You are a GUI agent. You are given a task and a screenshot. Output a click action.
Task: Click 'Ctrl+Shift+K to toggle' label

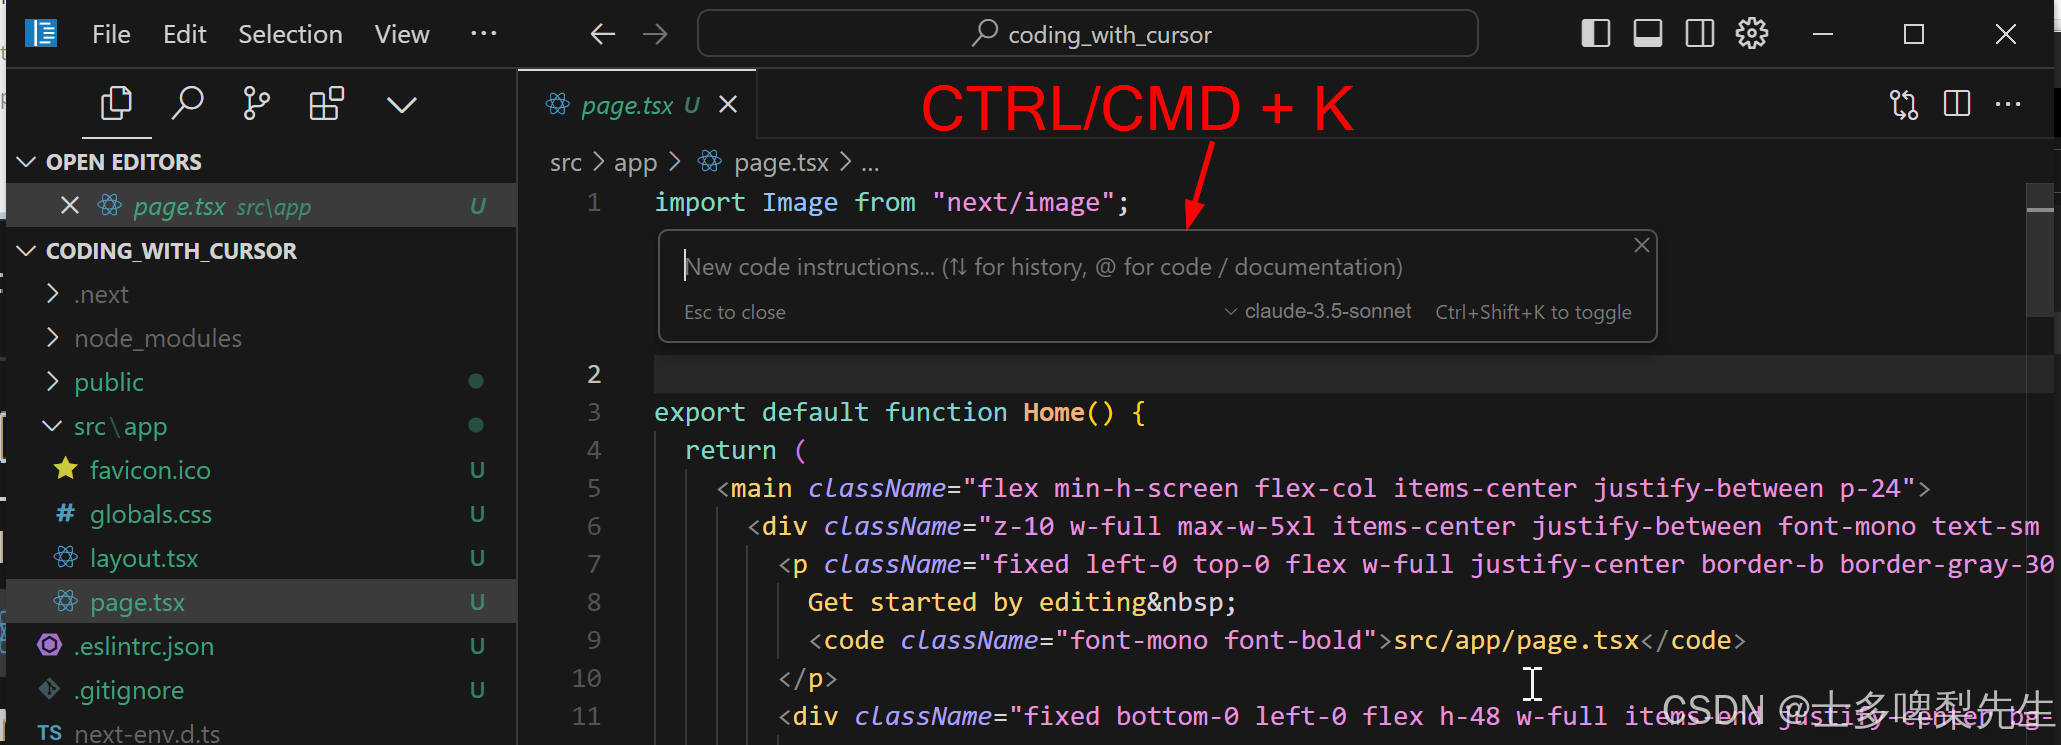(1533, 312)
